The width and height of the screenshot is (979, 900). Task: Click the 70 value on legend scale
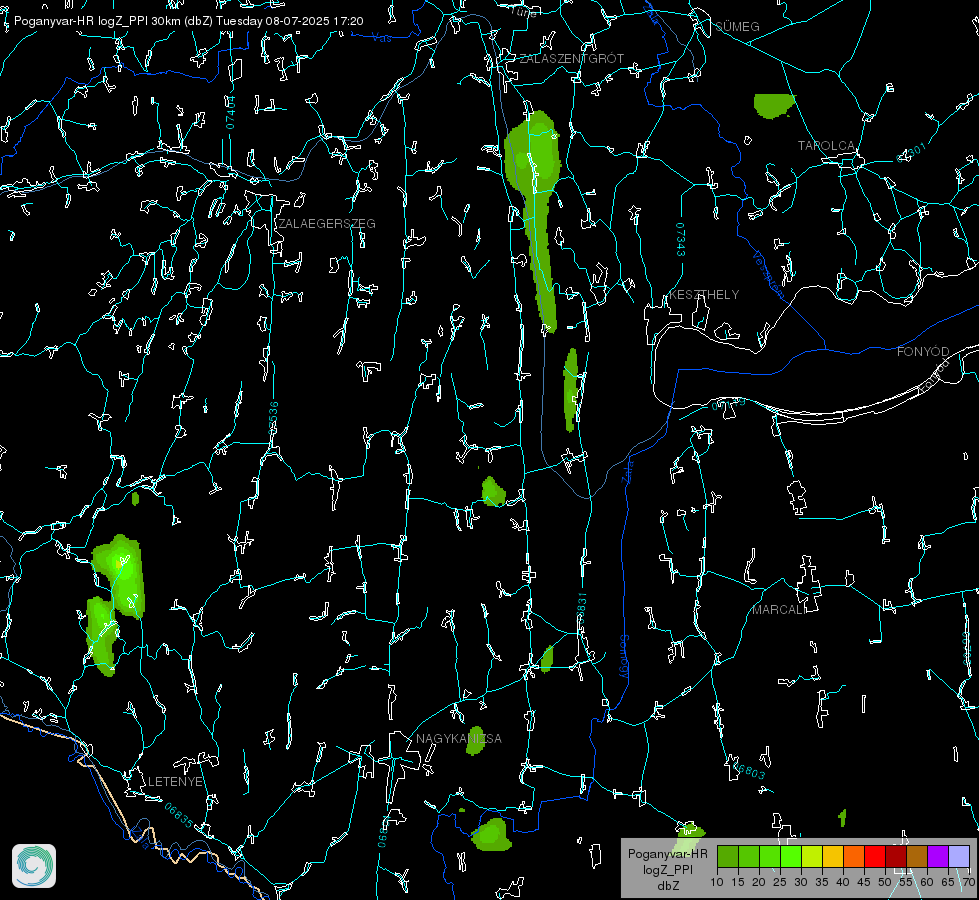point(968,882)
